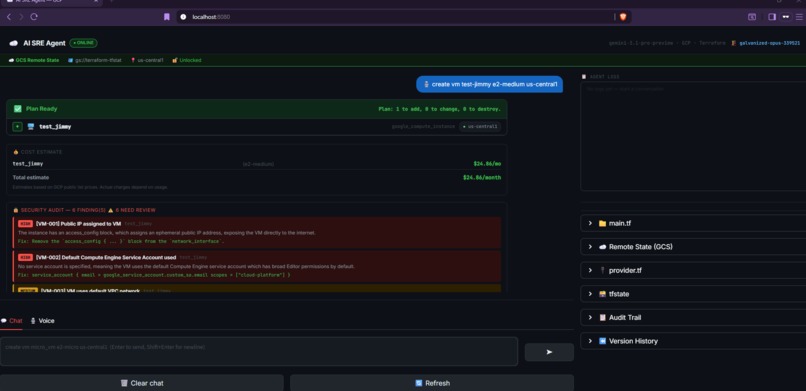The height and width of the screenshot is (391, 806).
Task: Reload the page with the browser reload icon
Action: pyautogui.click(x=34, y=17)
